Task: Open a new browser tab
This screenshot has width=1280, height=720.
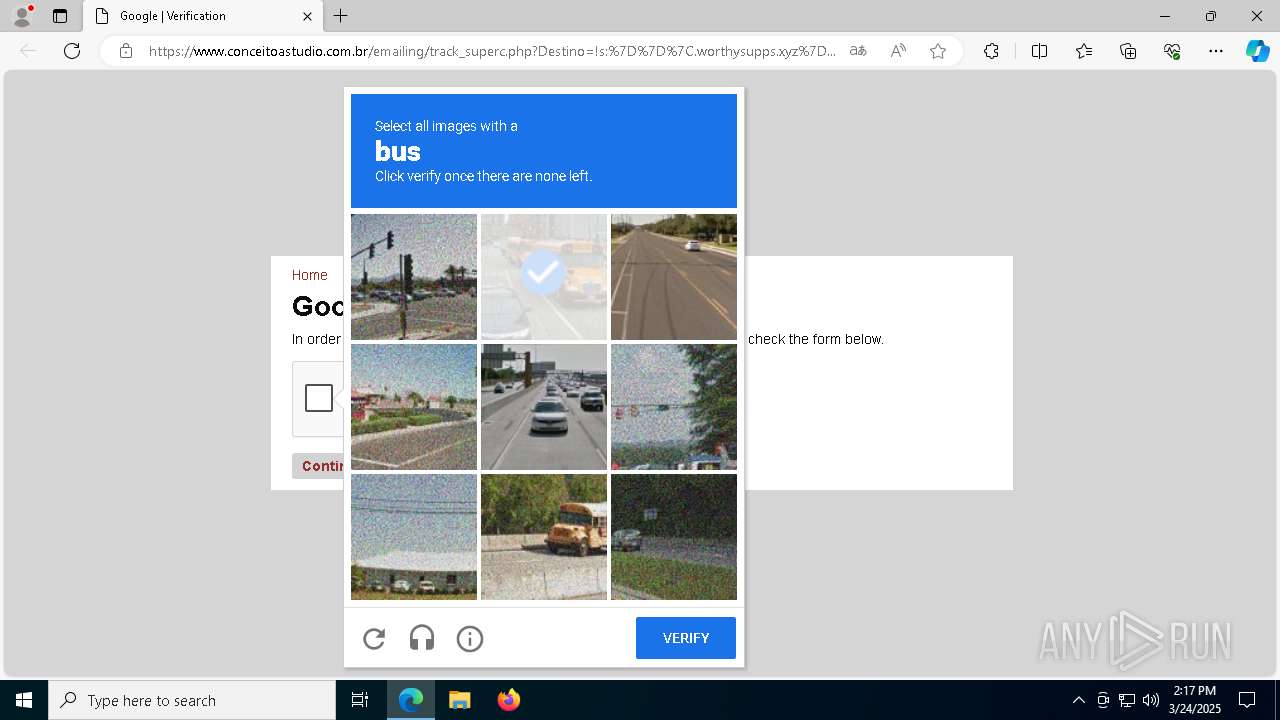Action: (341, 16)
